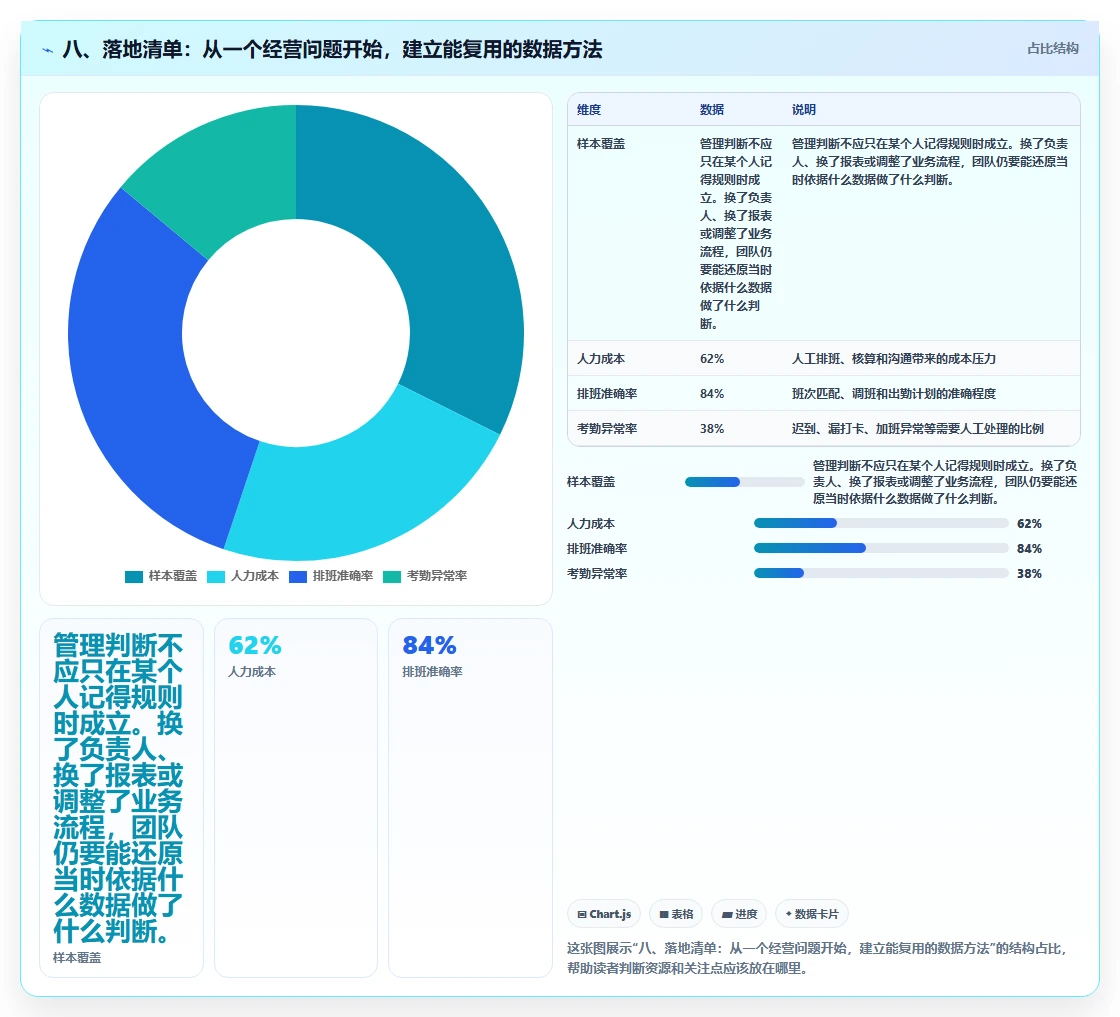
Task: Click the 考勤异常率 38% progress bar
Action: [x=881, y=573]
